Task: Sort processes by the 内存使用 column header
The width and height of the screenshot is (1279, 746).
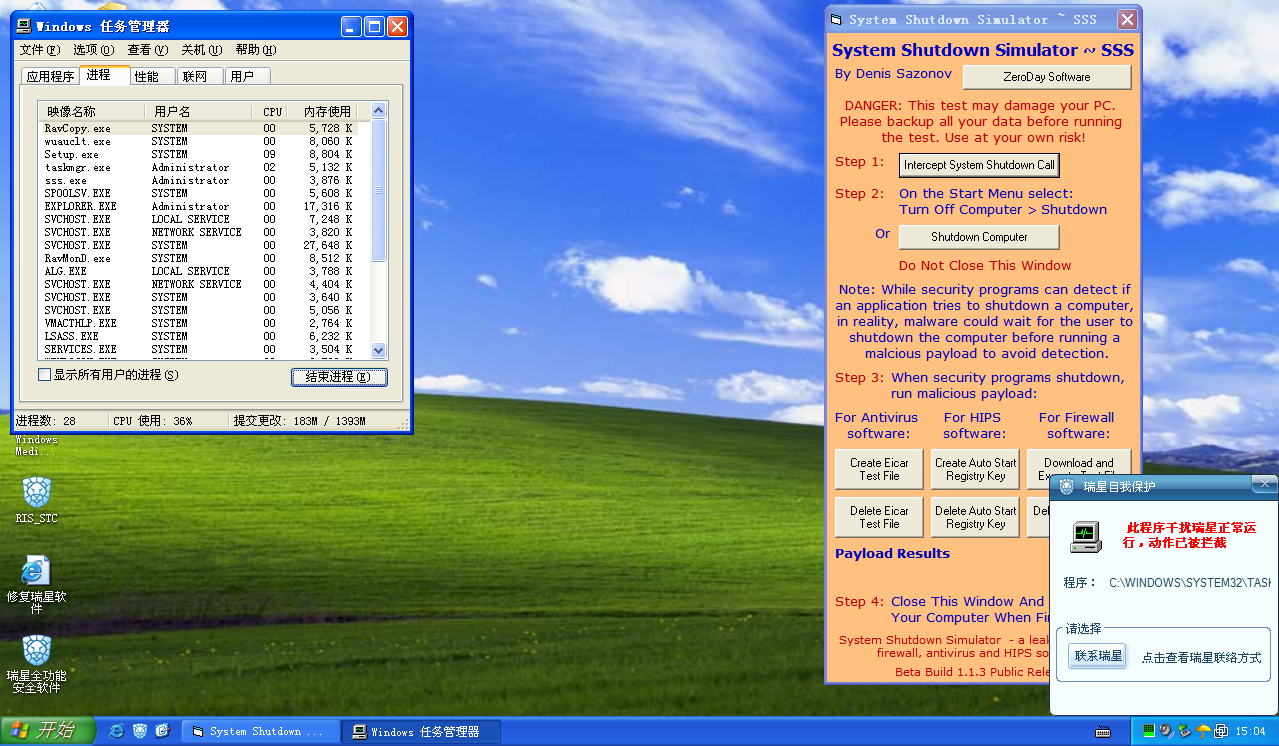Action: coord(327,111)
